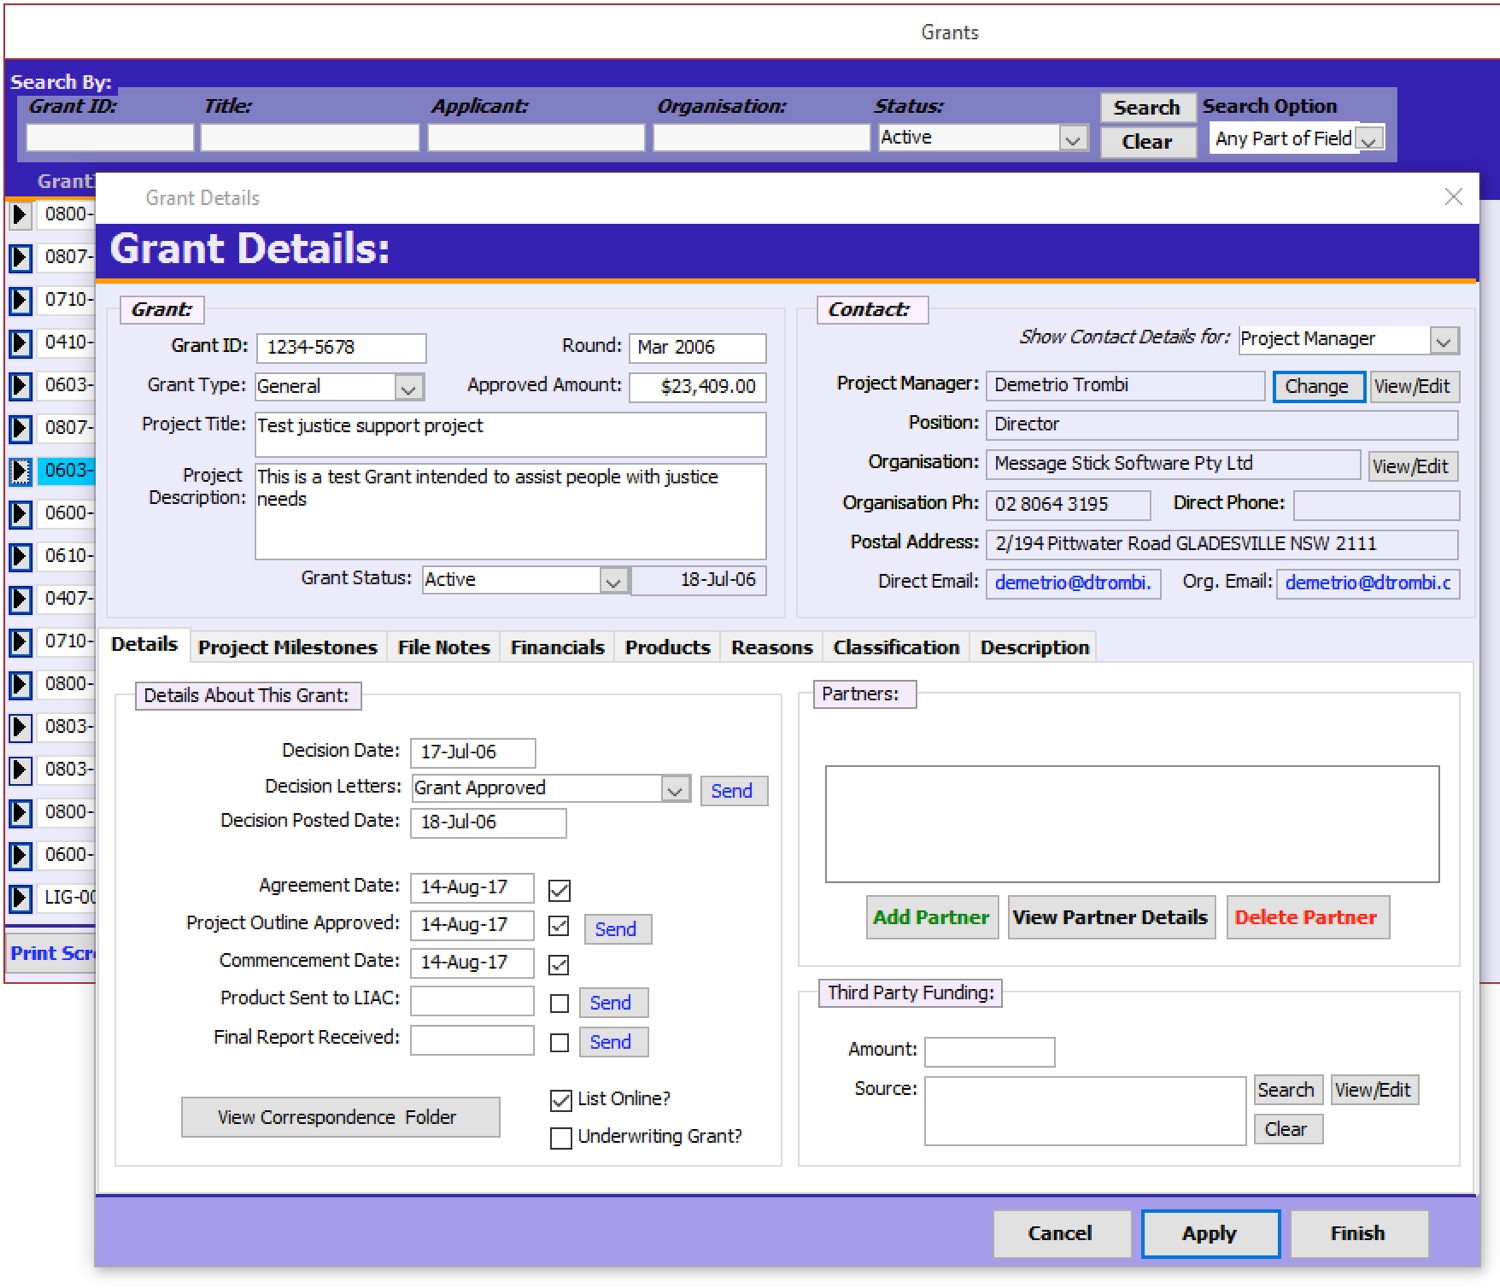Toggle the Agreement Date checkbox
The image size is (1500, 1288).
click(x=560, y=890)
